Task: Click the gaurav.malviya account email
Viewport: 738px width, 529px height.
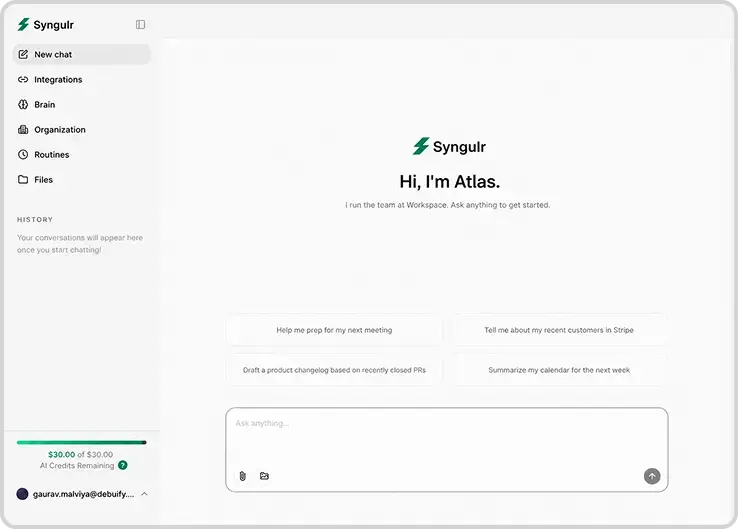Action: (x=83, y=494)
